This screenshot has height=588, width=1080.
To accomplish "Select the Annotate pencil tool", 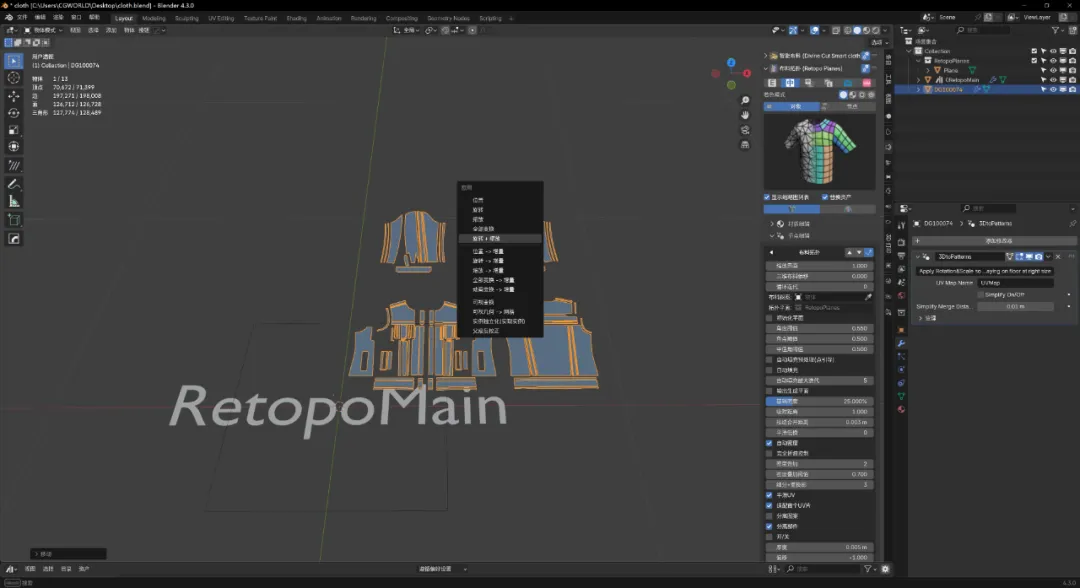I will click(x=14, y=185).
